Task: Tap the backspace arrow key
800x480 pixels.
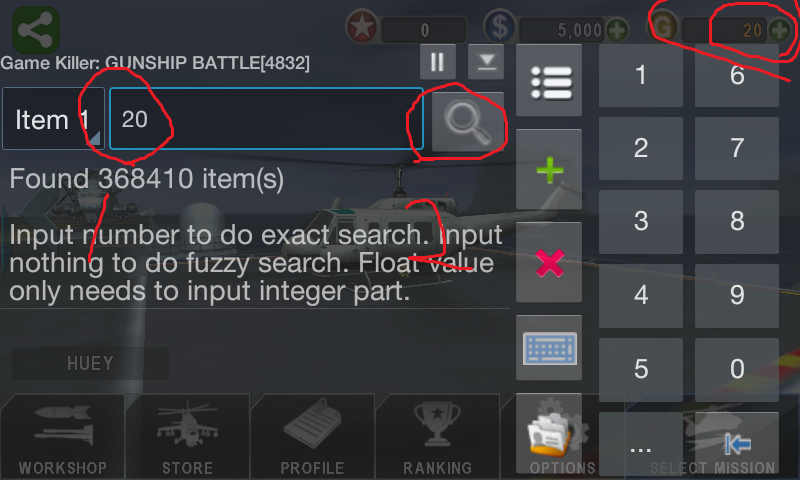Action: 737,444
